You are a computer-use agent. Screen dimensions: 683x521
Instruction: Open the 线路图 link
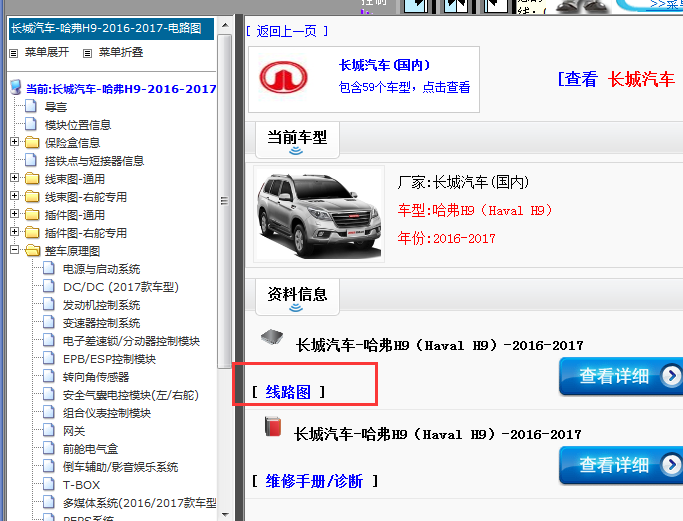pos(288,392)
